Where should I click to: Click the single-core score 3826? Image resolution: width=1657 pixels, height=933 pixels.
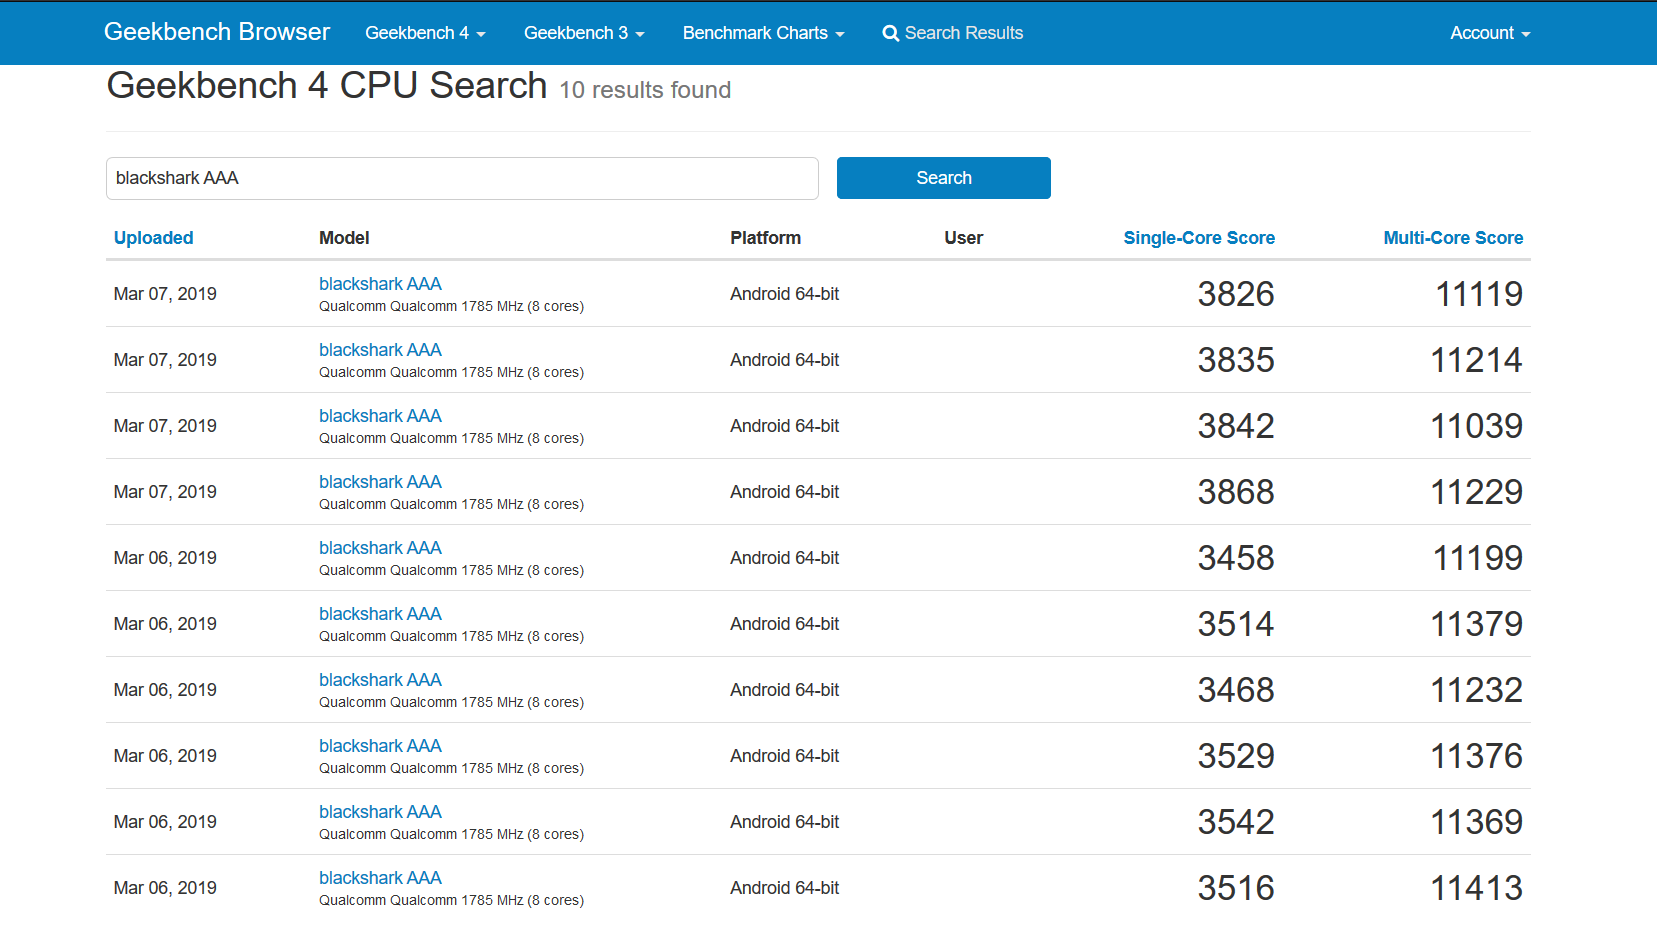tap(1236, 294)
